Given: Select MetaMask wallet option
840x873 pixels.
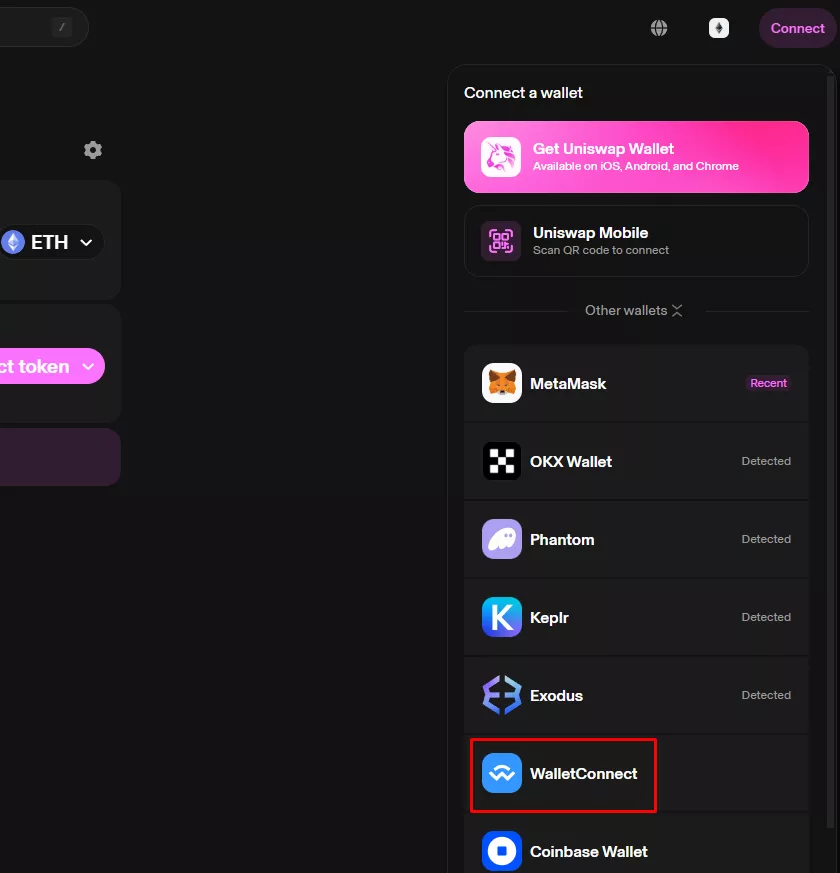Looking at the screenshot, I should point(636,383).
